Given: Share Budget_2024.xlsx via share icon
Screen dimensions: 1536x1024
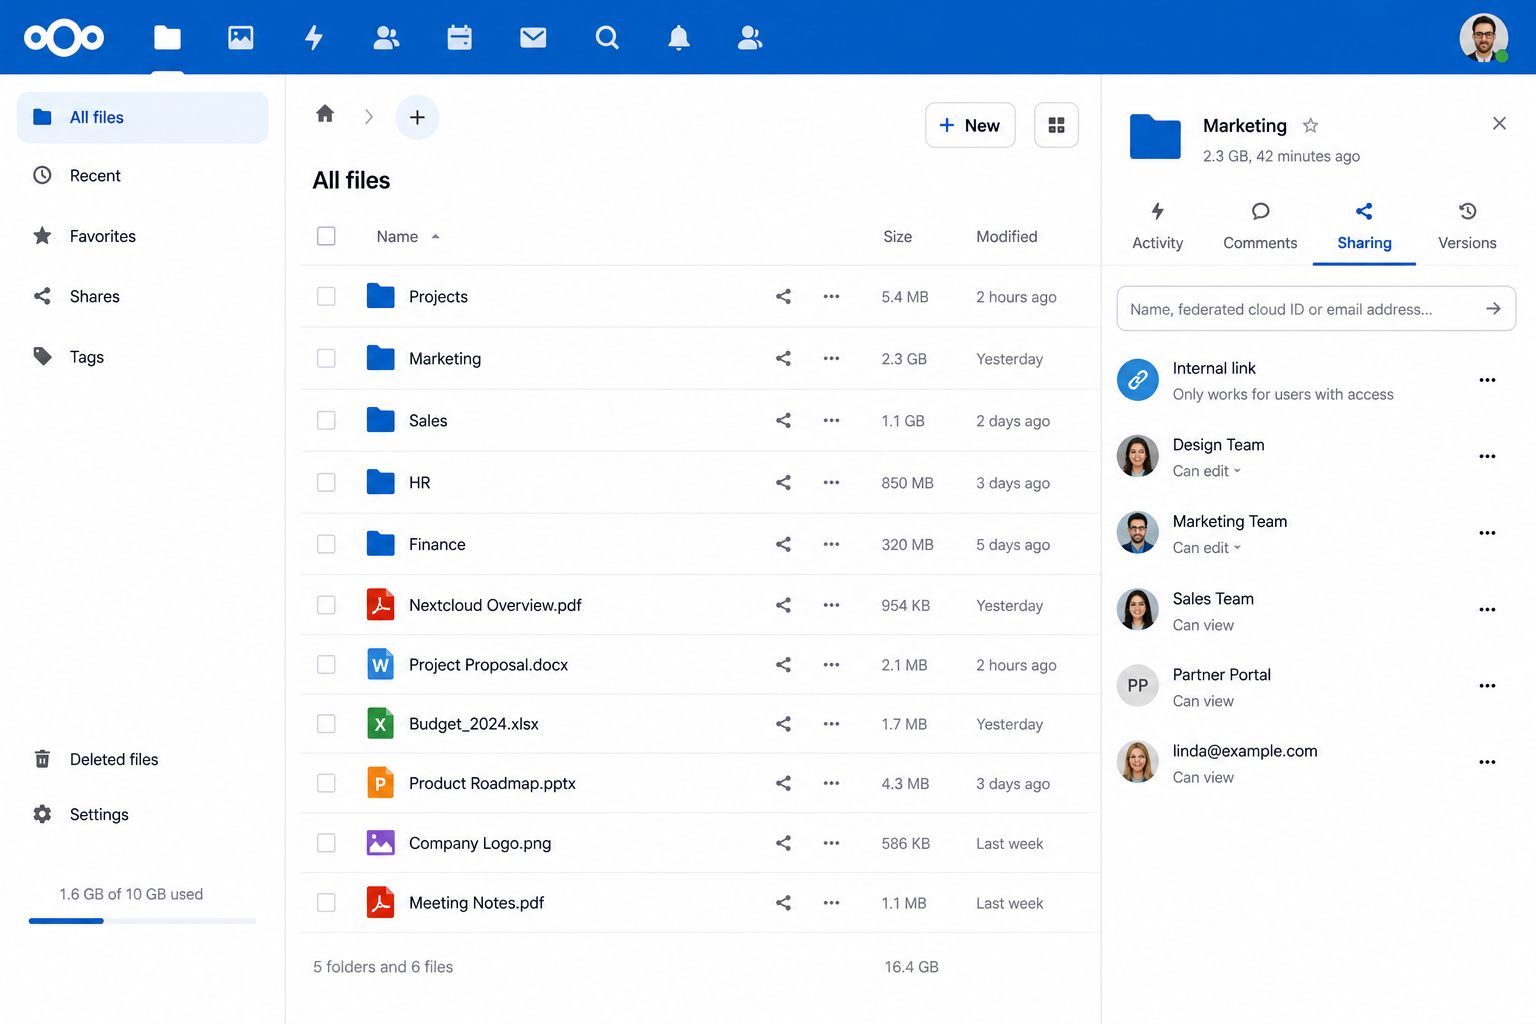Looking at the screenshot, I should click(783, 724).
